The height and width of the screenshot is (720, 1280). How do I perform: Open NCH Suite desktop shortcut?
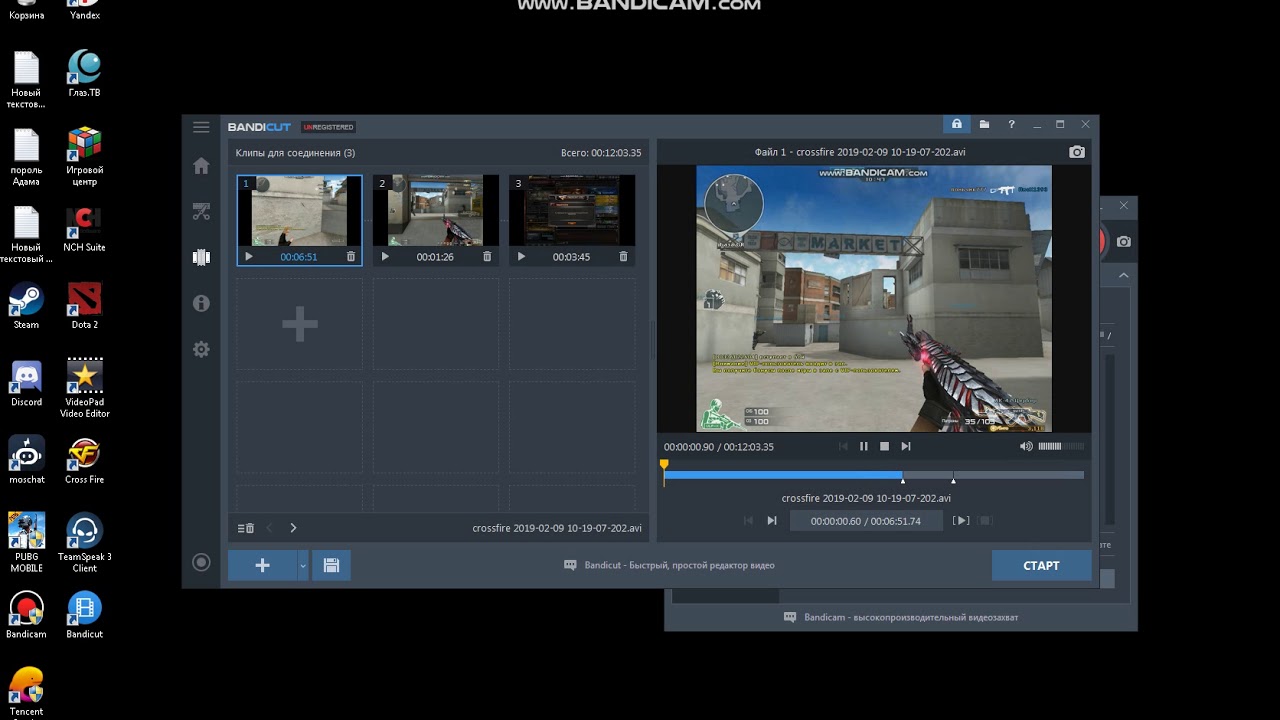tap(85, 229)
